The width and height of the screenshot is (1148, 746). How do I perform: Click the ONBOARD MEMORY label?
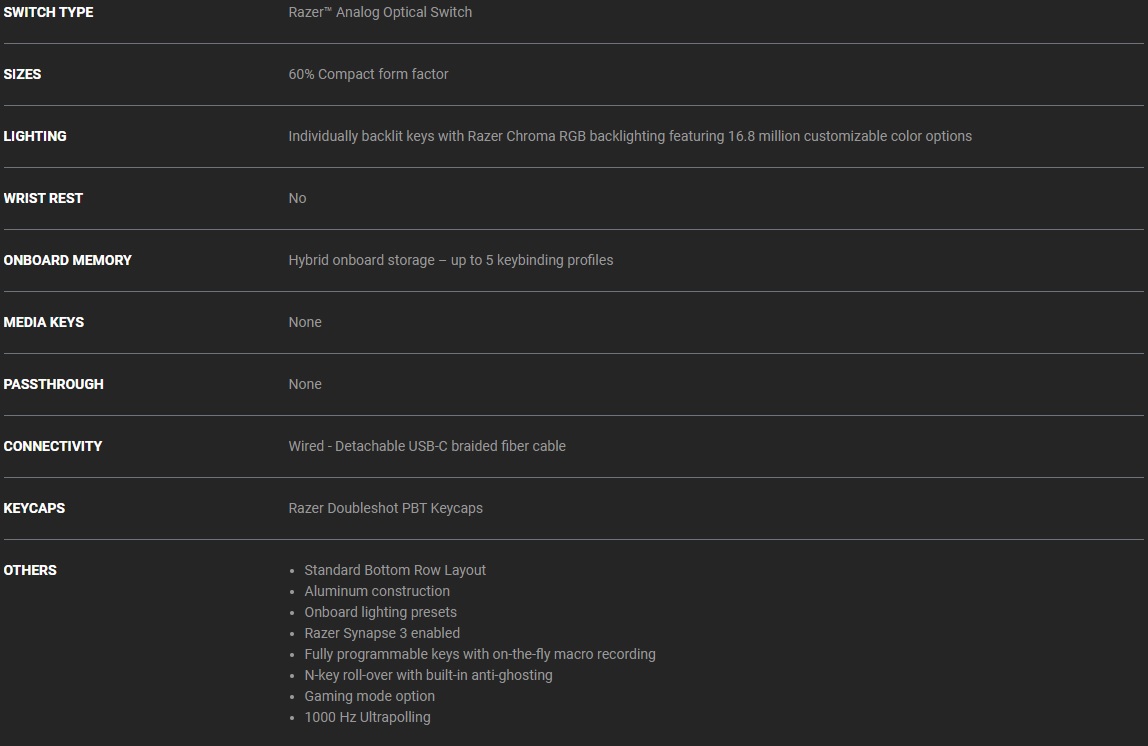tap(67, 260)
